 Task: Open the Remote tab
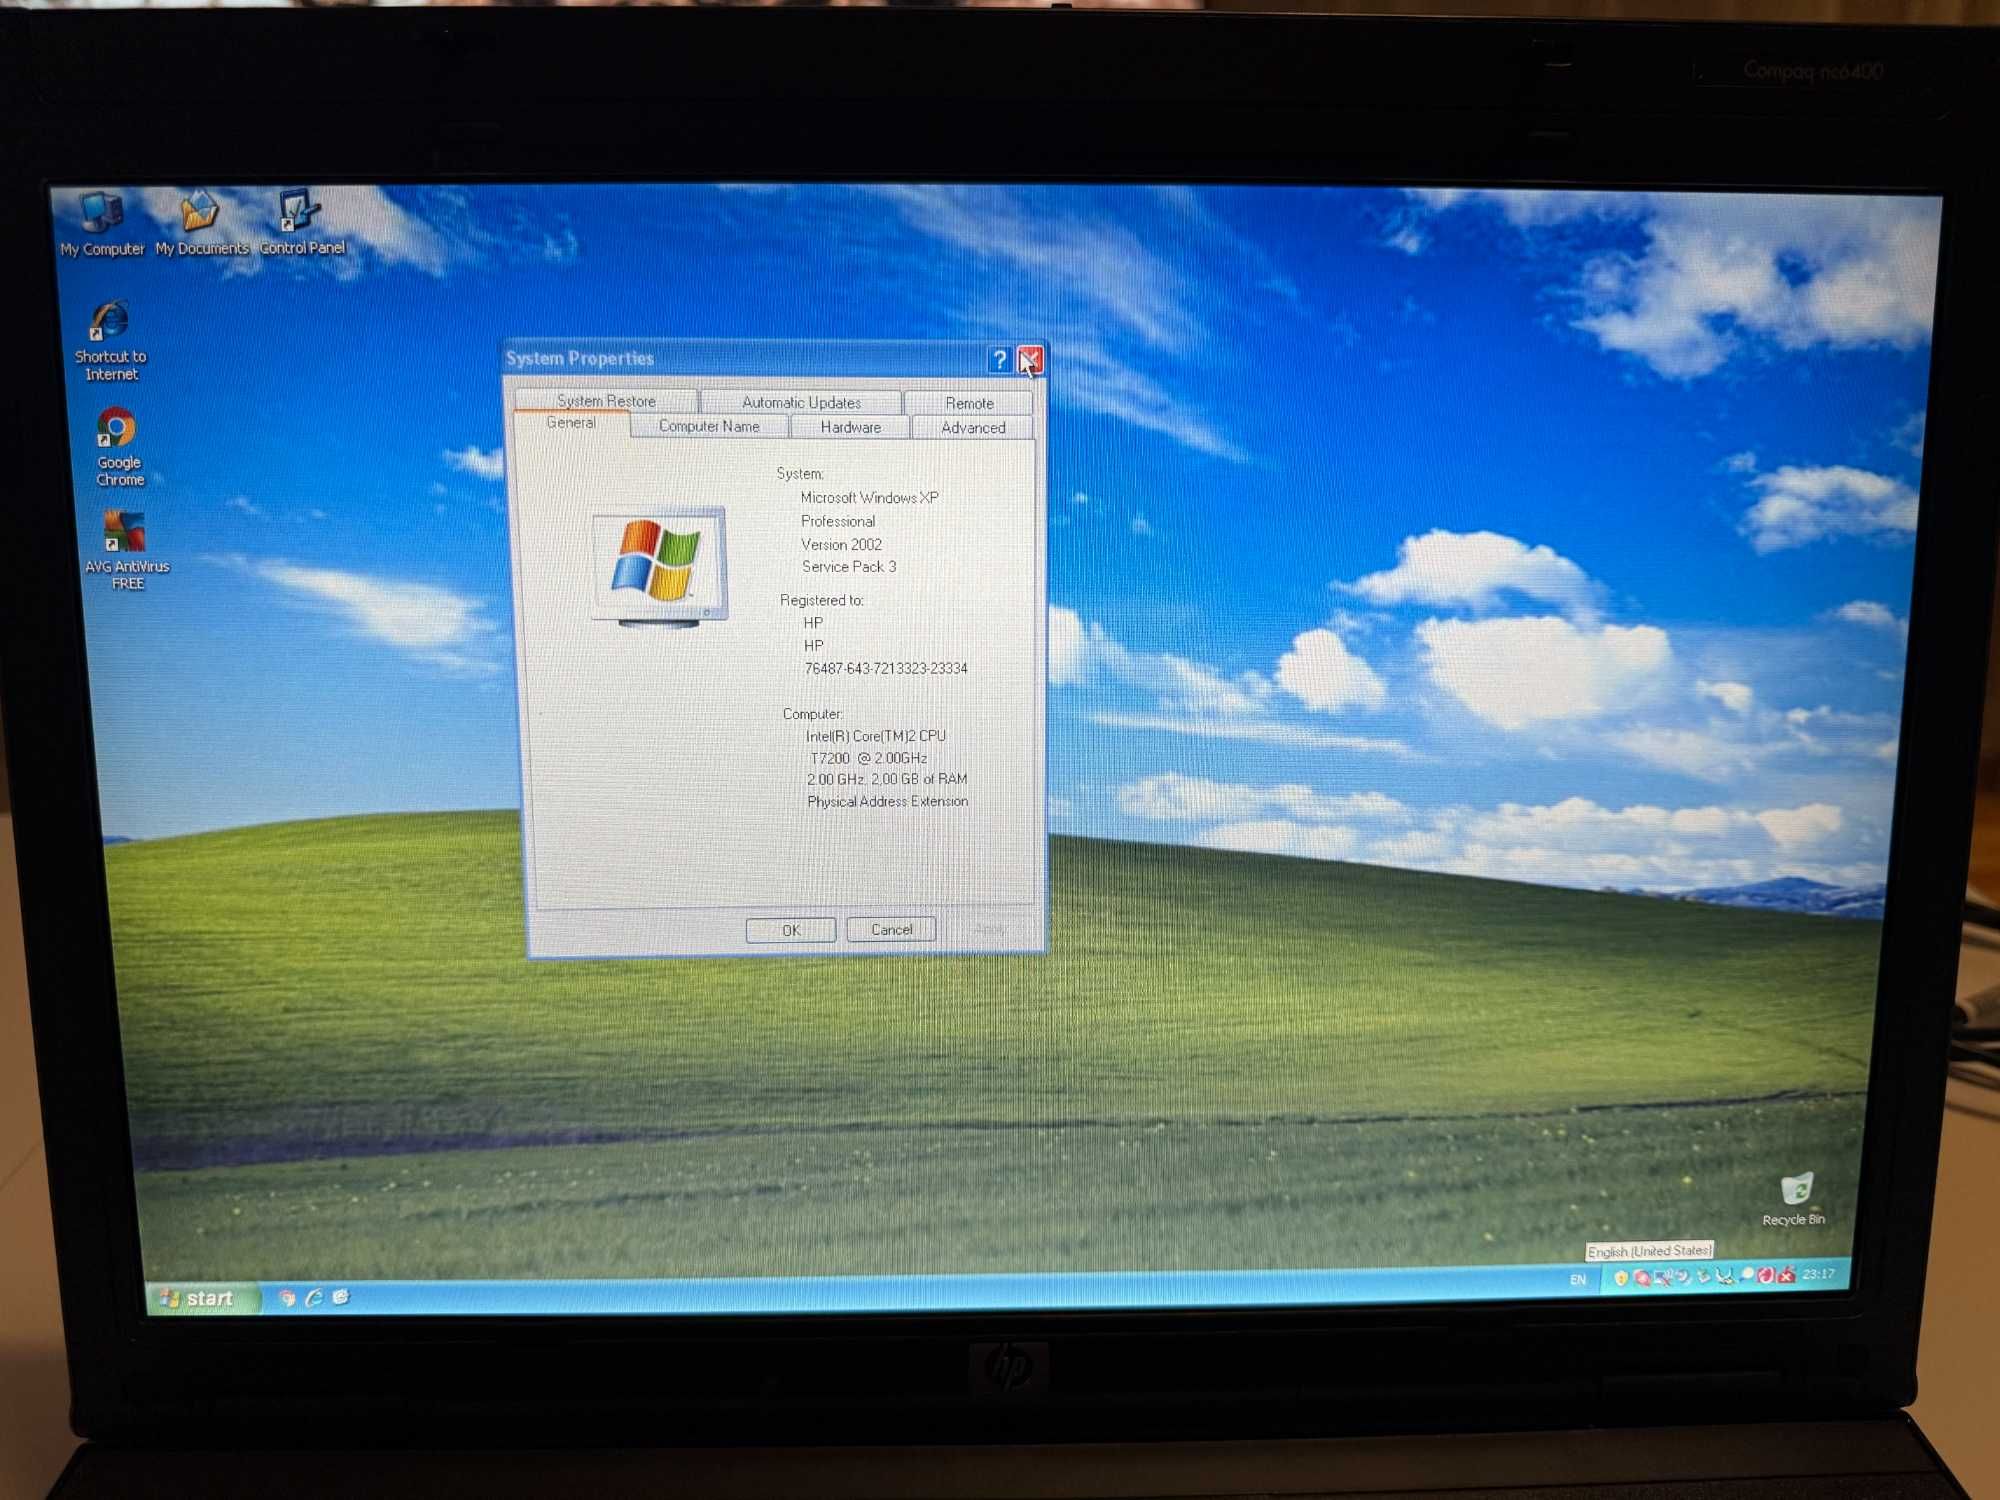(969, 403)
